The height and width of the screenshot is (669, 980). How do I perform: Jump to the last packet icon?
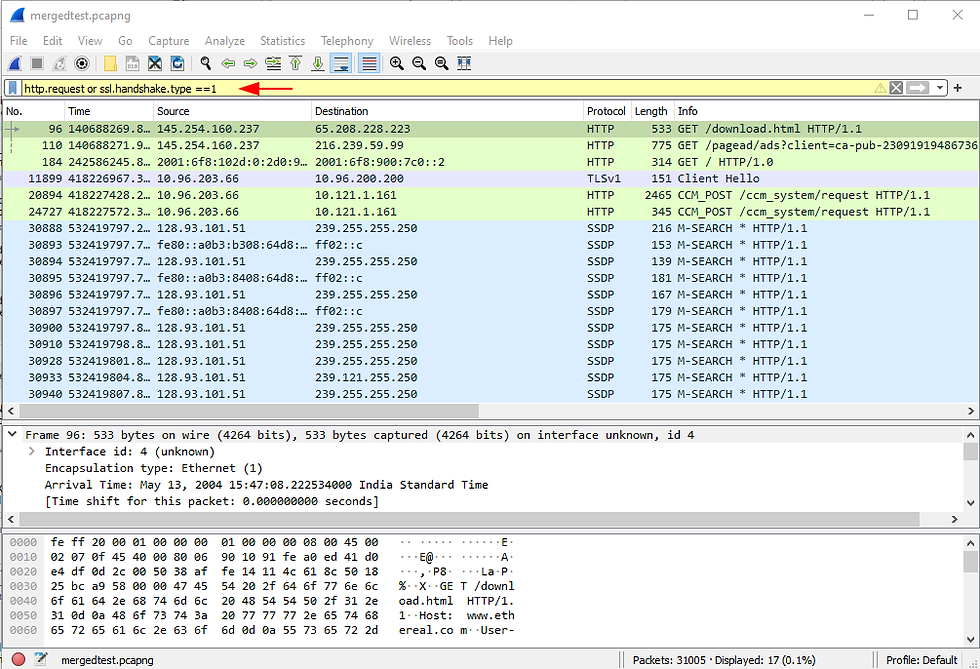click(318, 63)
